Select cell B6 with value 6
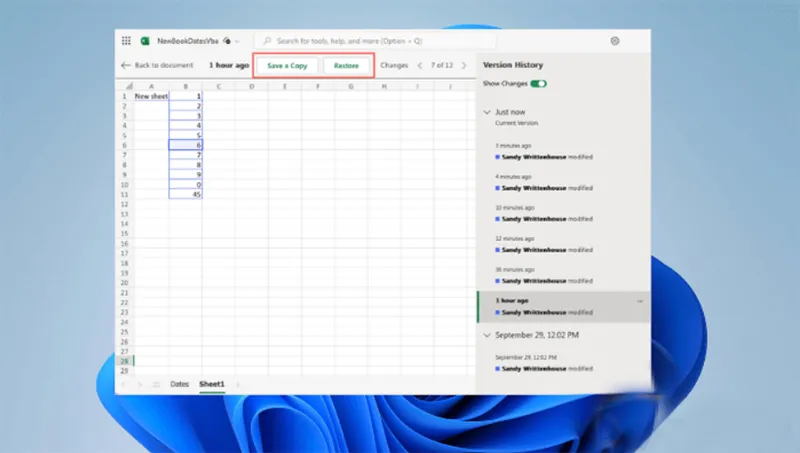 pyautogui.click(x=186, y=145)
